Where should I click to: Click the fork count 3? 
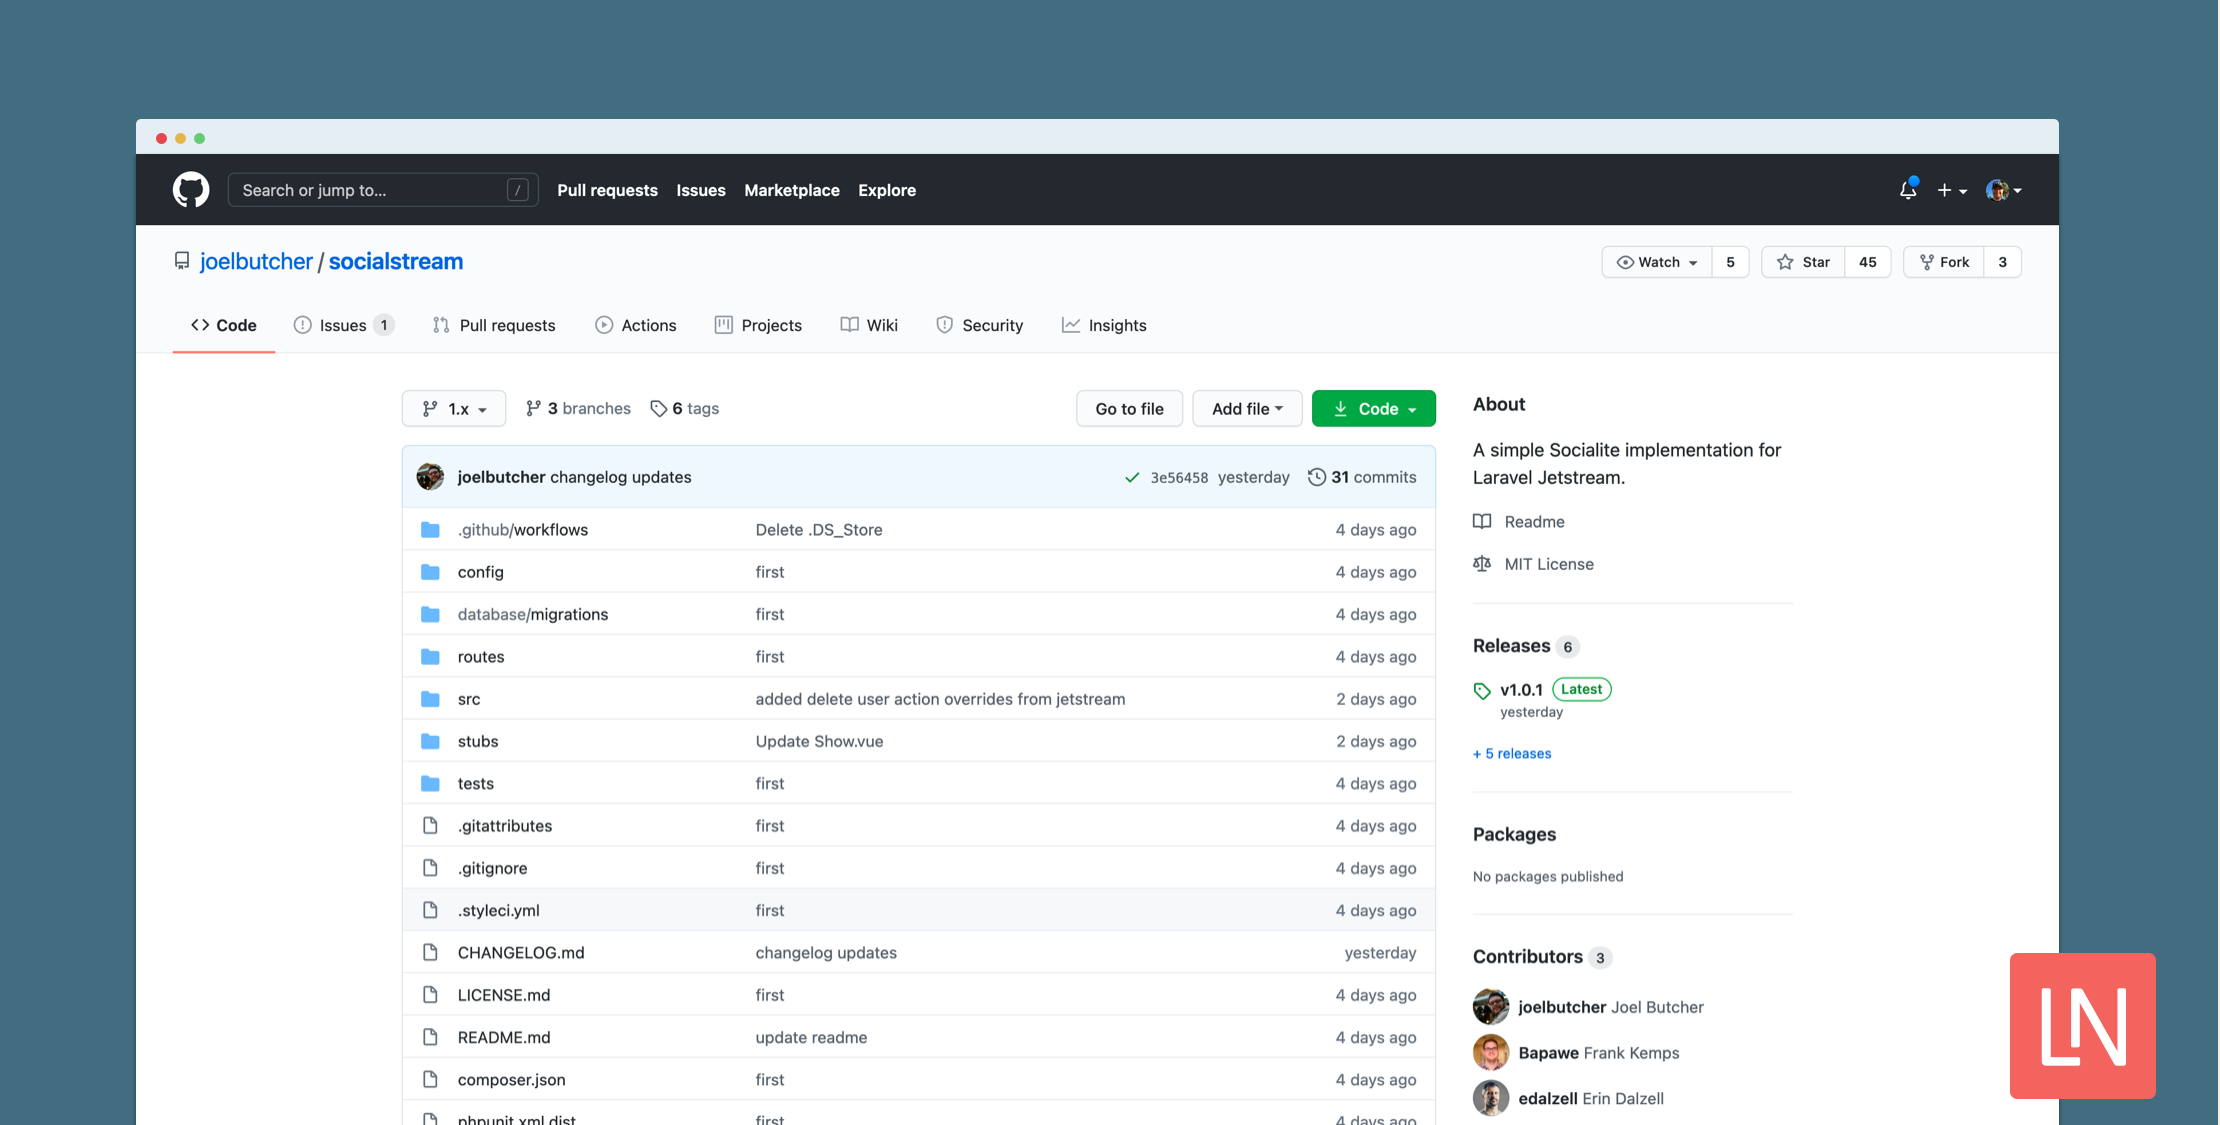[2002, 262]
